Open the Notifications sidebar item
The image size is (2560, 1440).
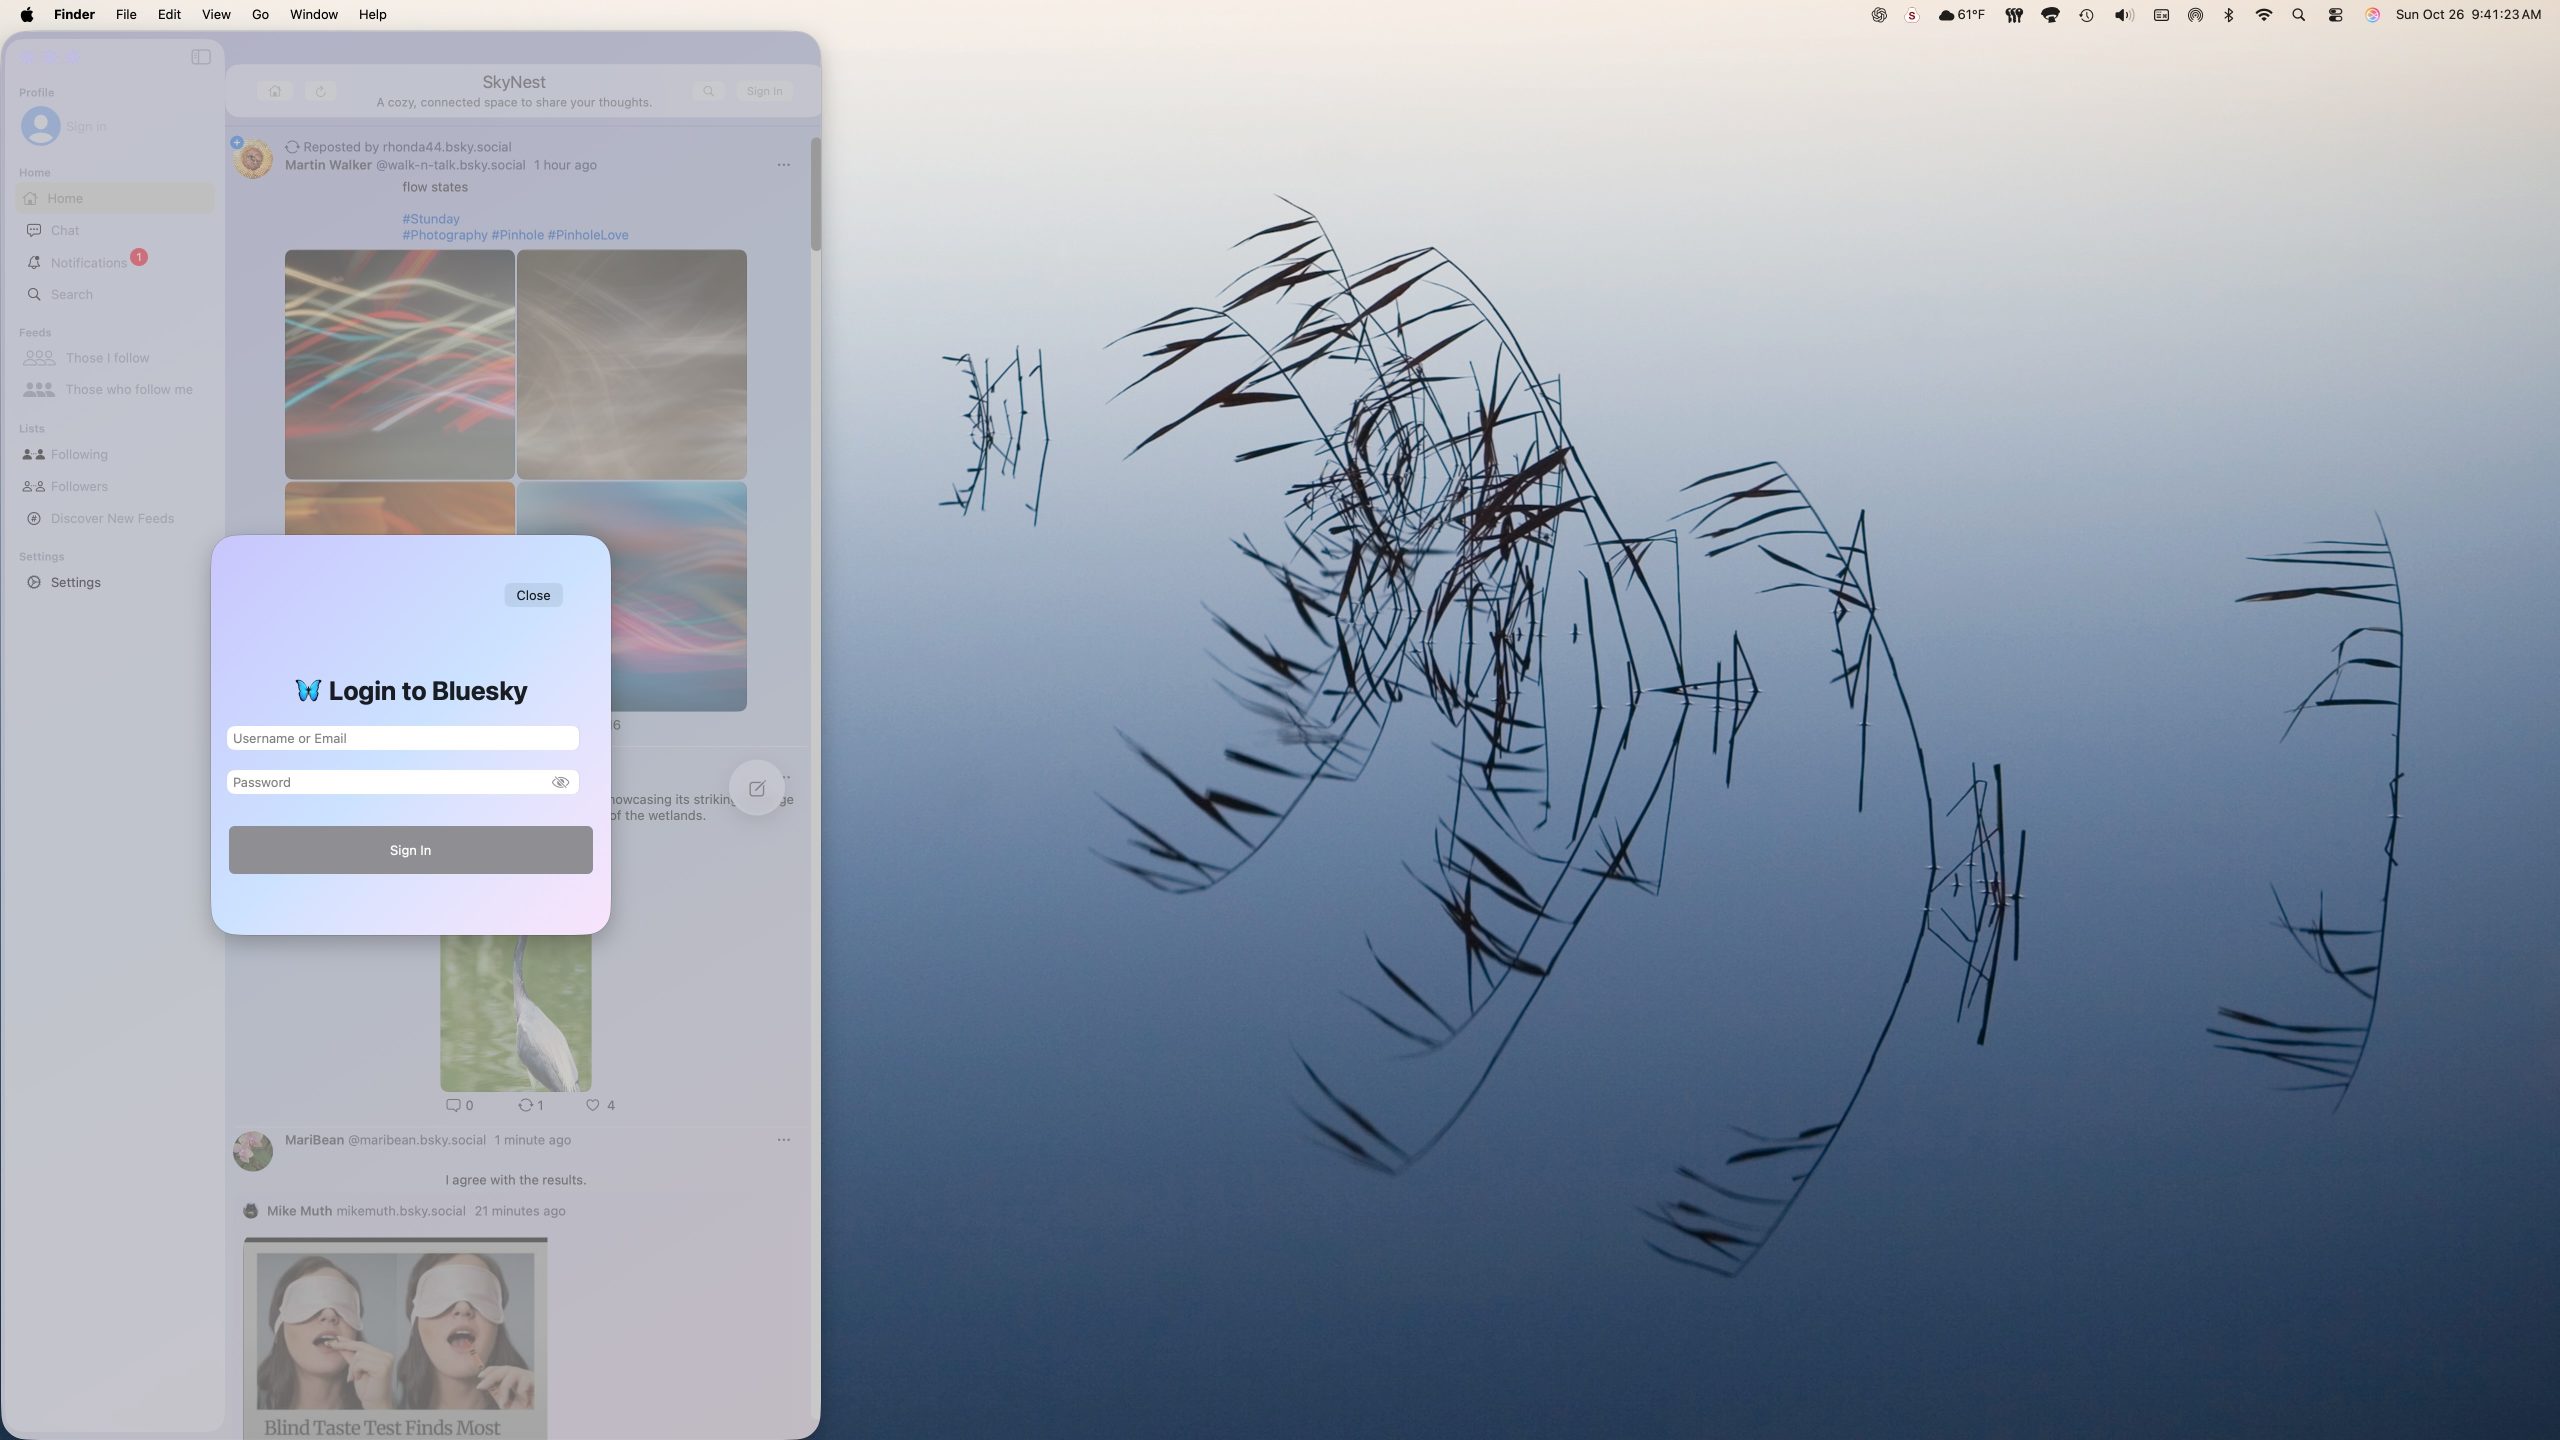coord(88,262)
